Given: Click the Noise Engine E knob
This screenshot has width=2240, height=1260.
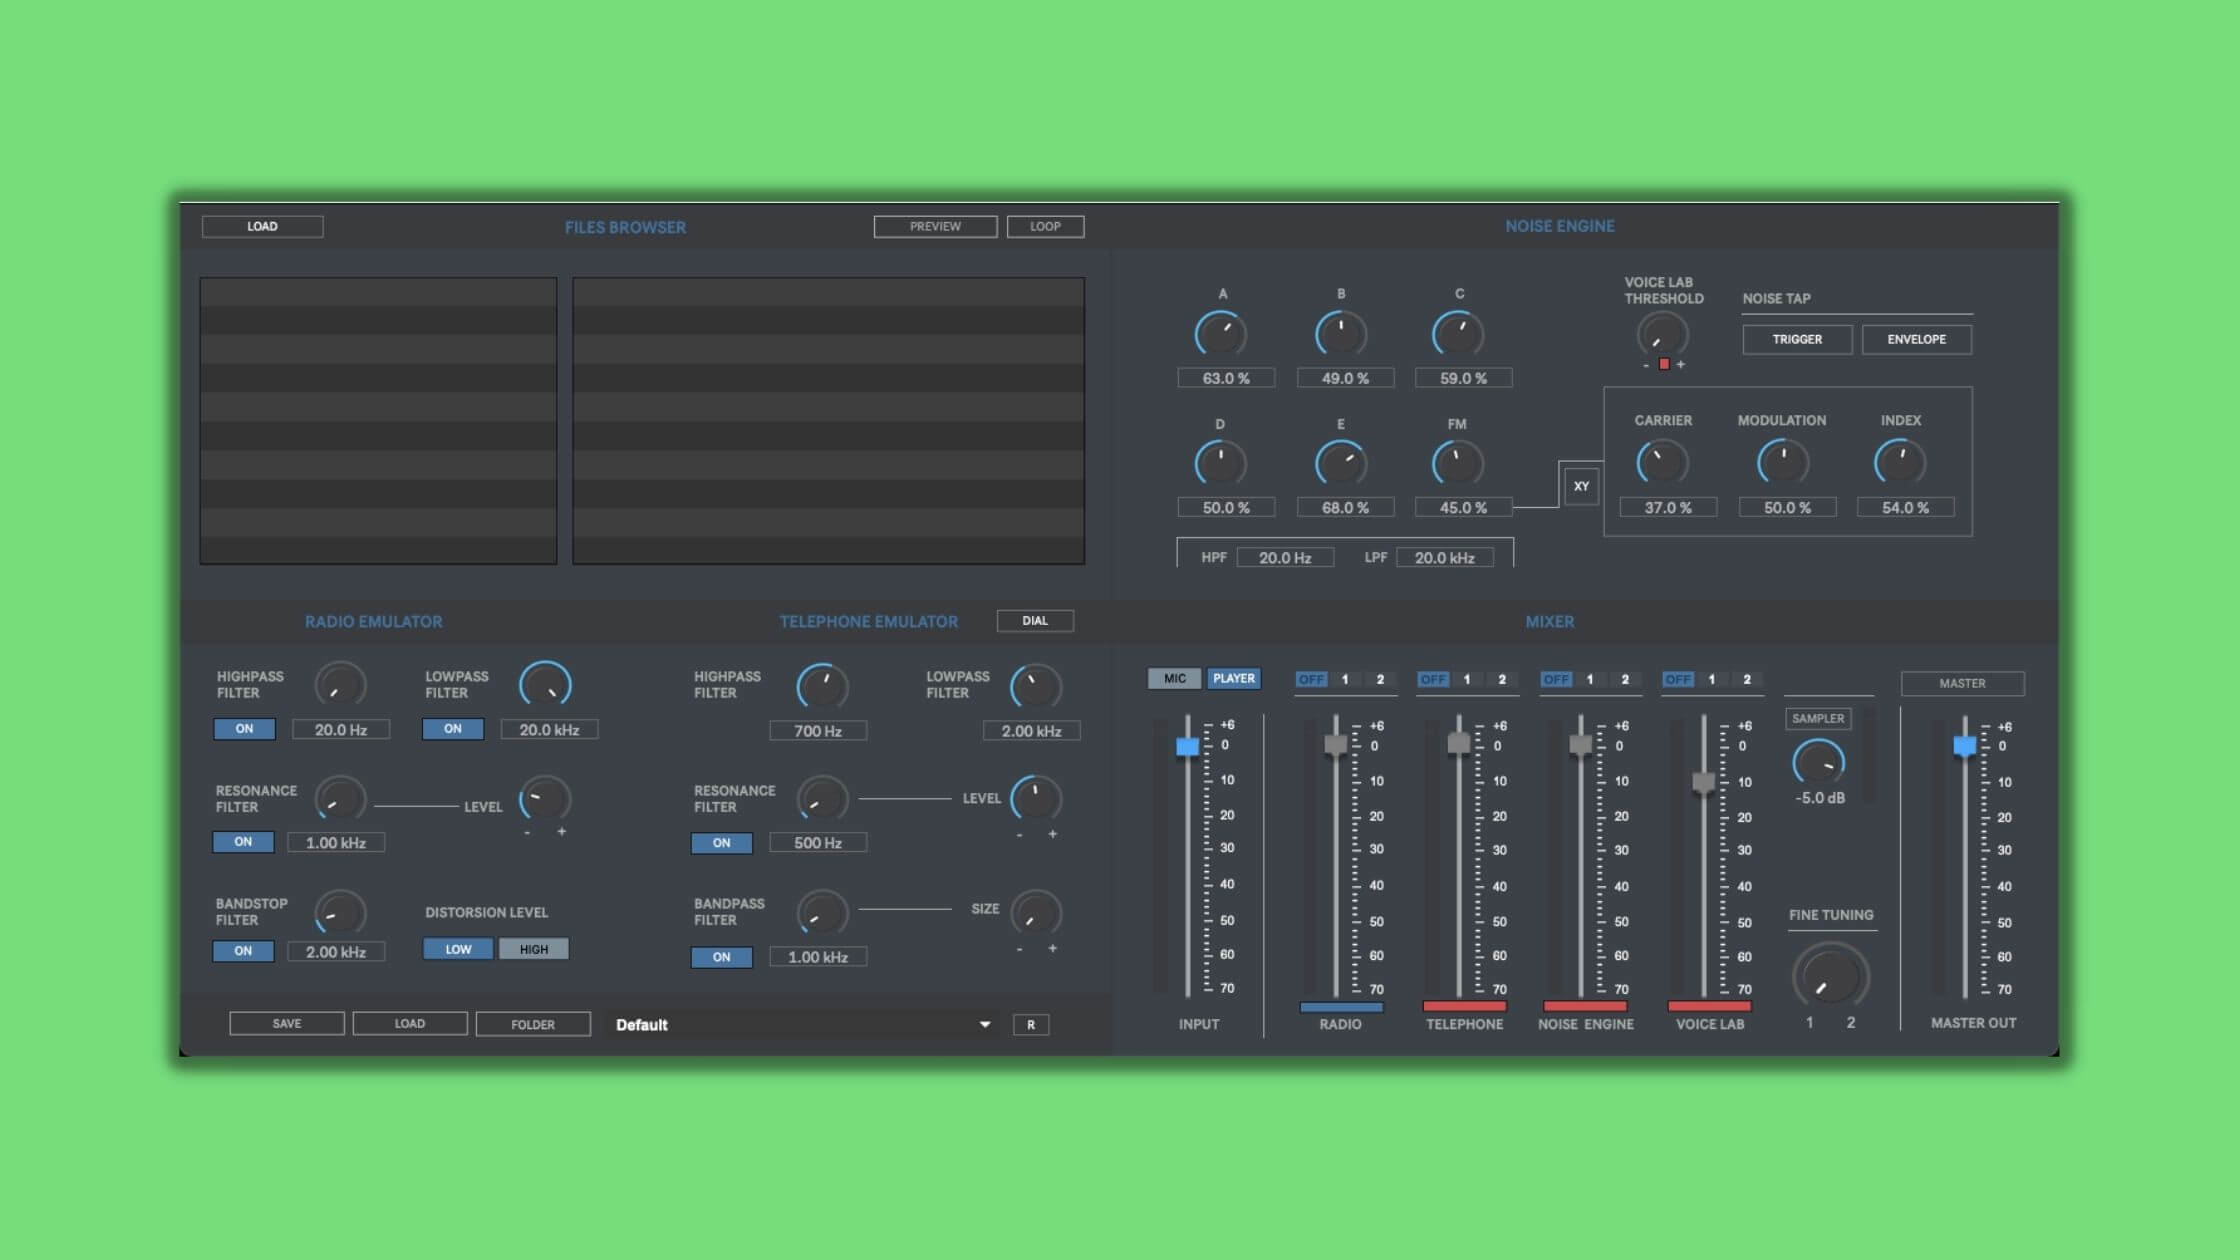Looking at the screenshot, I should pyautogui.click(x=1340, y=463).
